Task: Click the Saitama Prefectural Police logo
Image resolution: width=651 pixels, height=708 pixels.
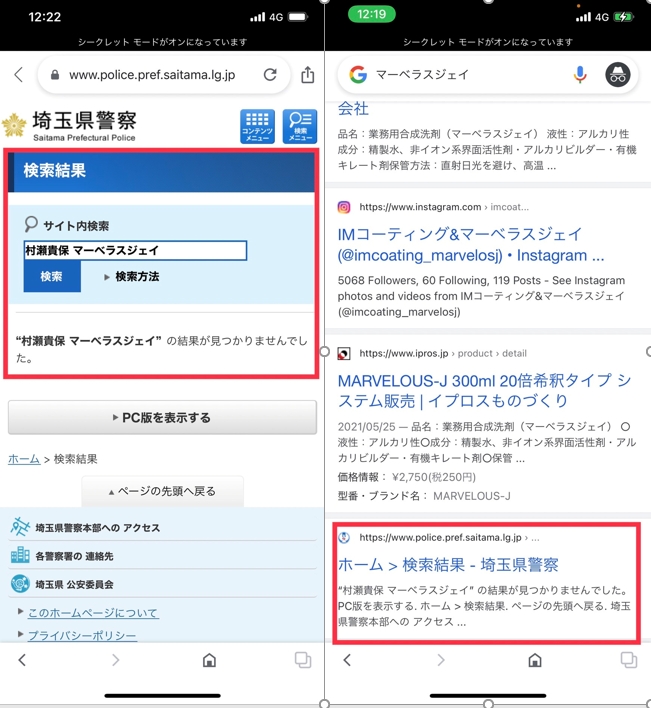Action: pos(69,126)
